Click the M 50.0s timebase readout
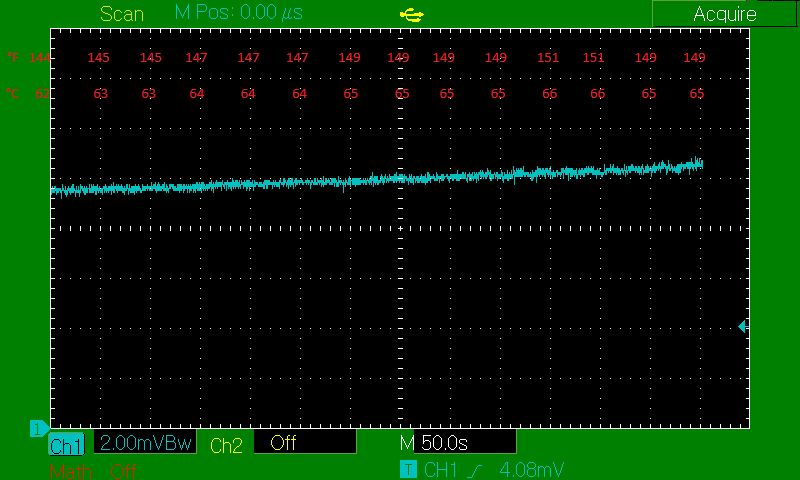 point(458,442)
